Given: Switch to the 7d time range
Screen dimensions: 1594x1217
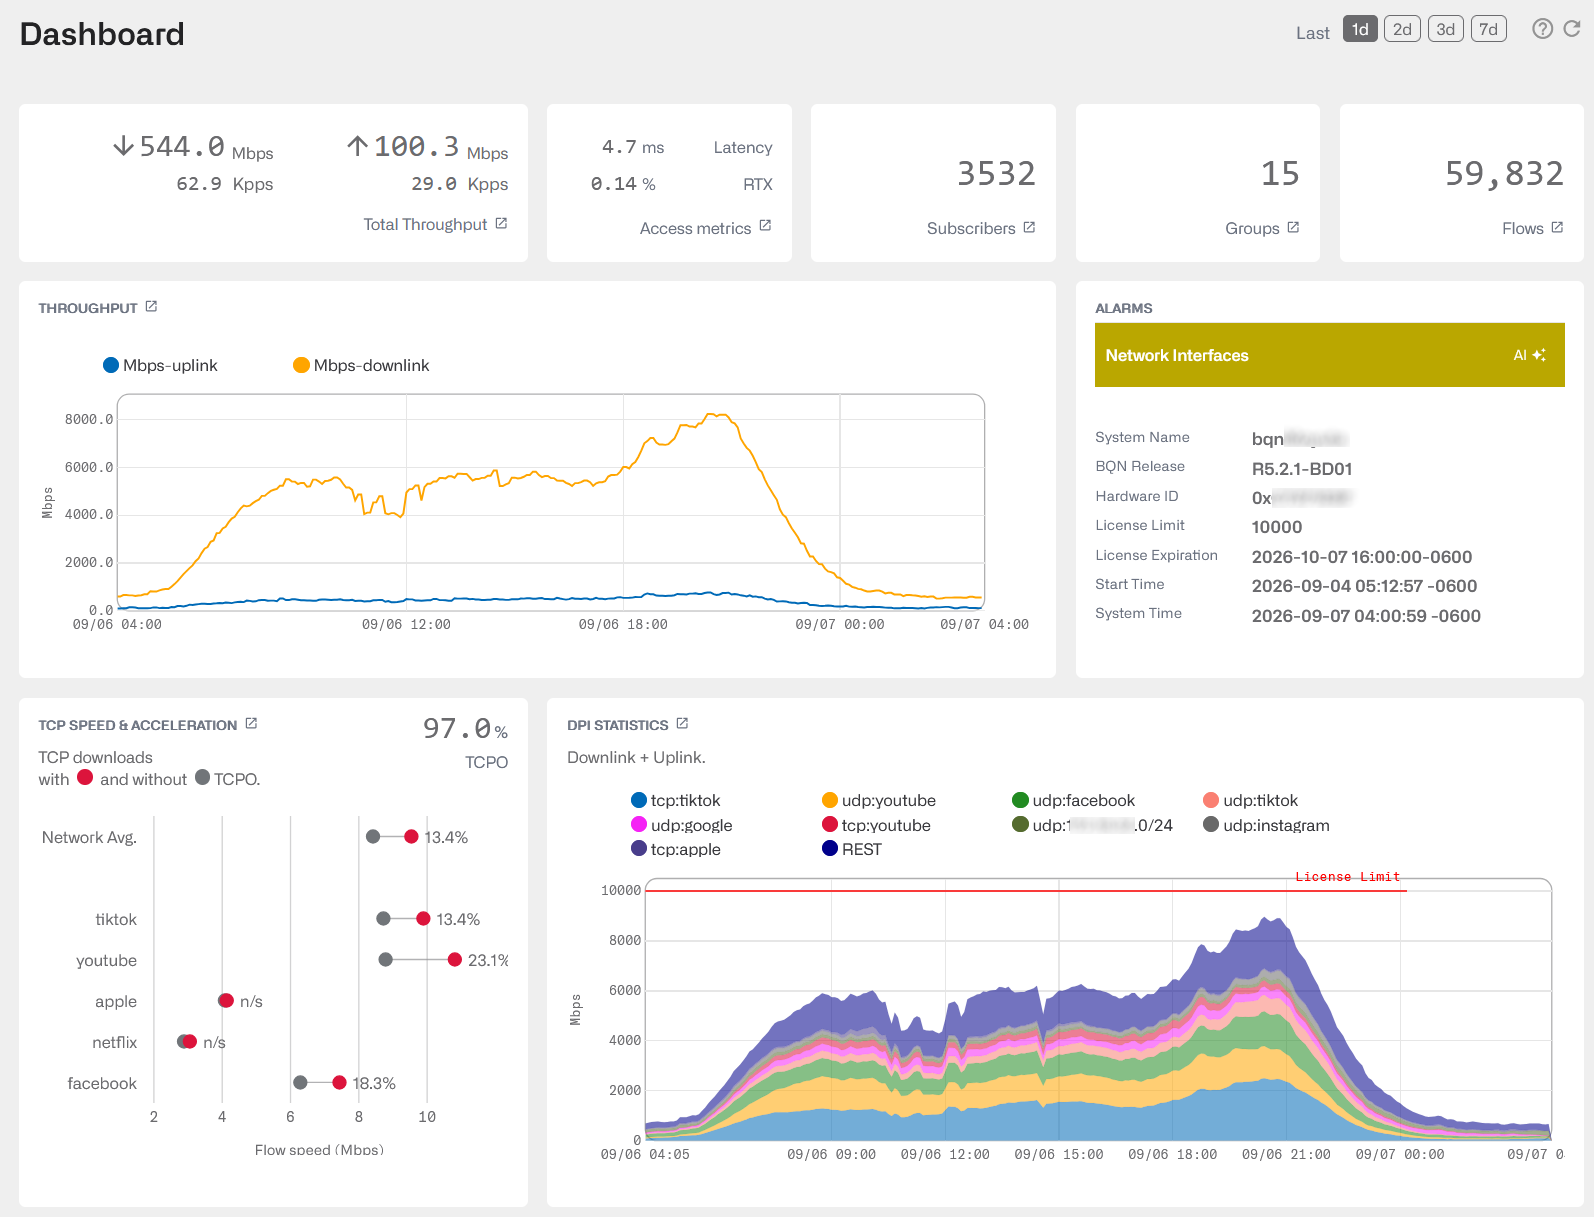Looking at the screenshot, I should [1489, 29].
